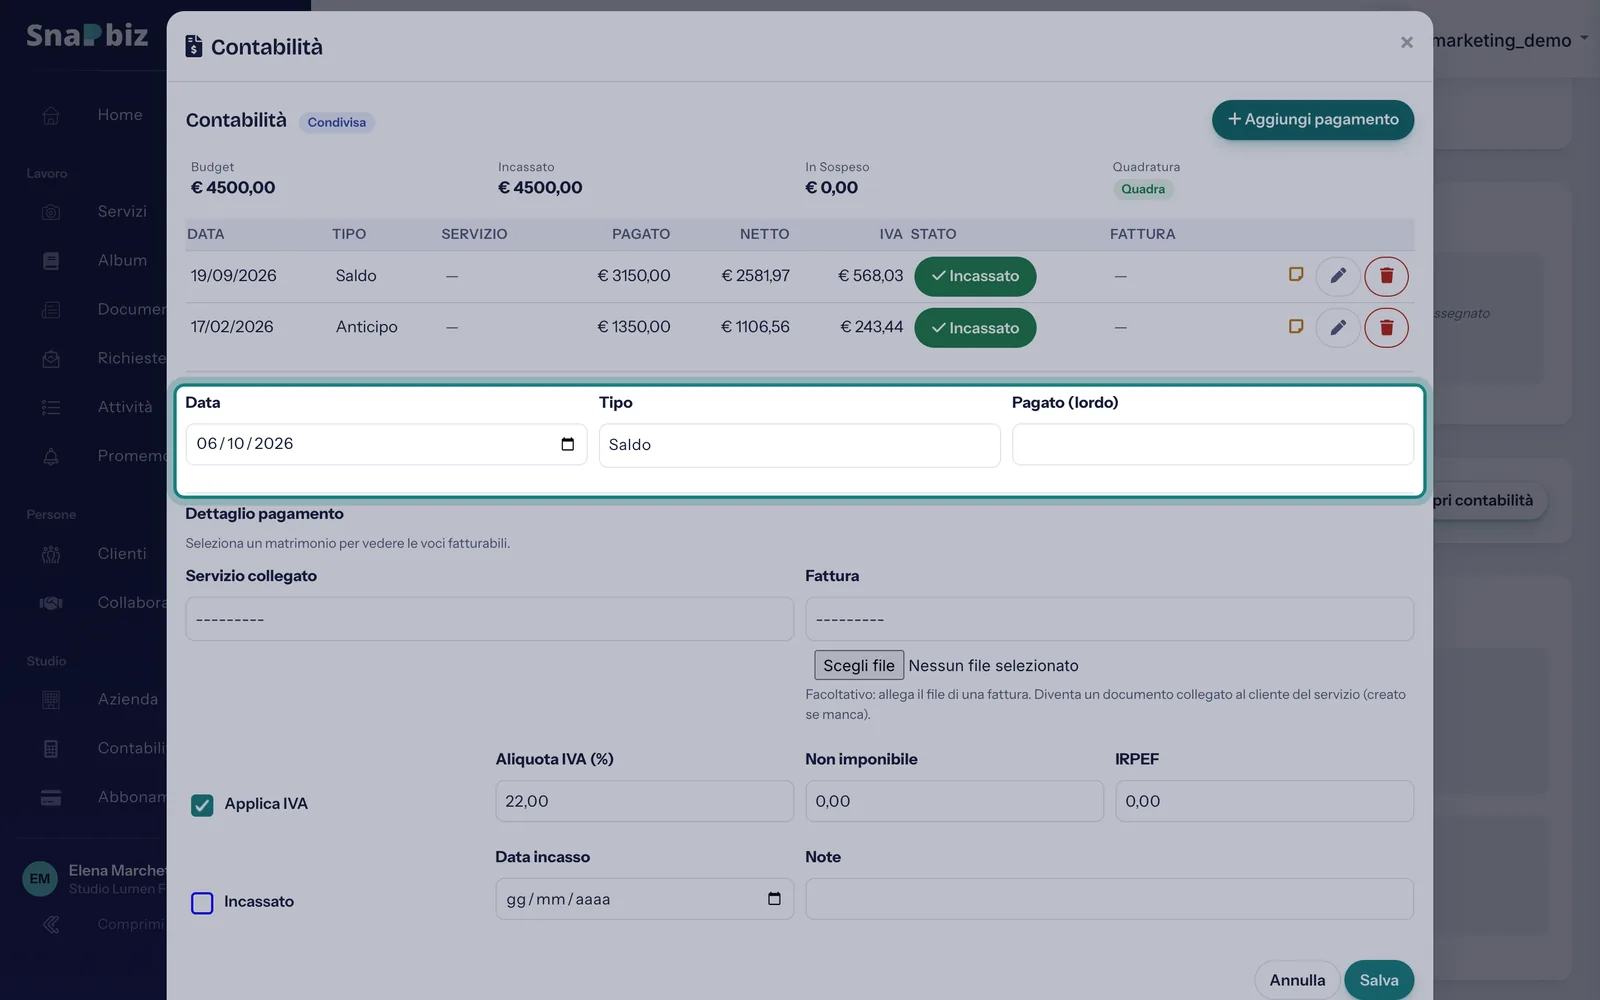Click the Home sidebar icon
Viewport: 1600px width, 1000px height.
[x=51, y=115]
